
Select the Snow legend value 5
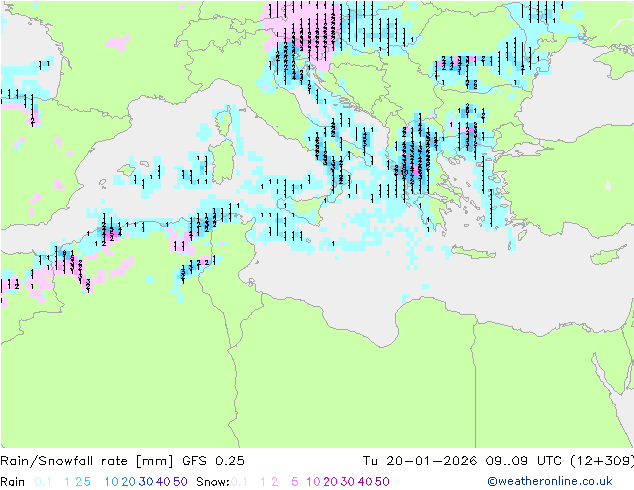(295, 482)
